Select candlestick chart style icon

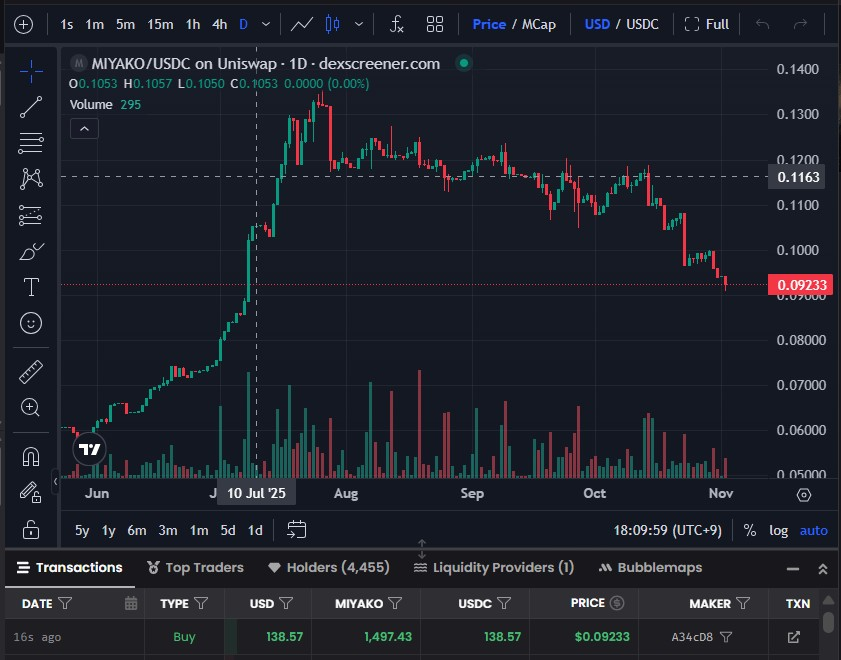point(333,25)
